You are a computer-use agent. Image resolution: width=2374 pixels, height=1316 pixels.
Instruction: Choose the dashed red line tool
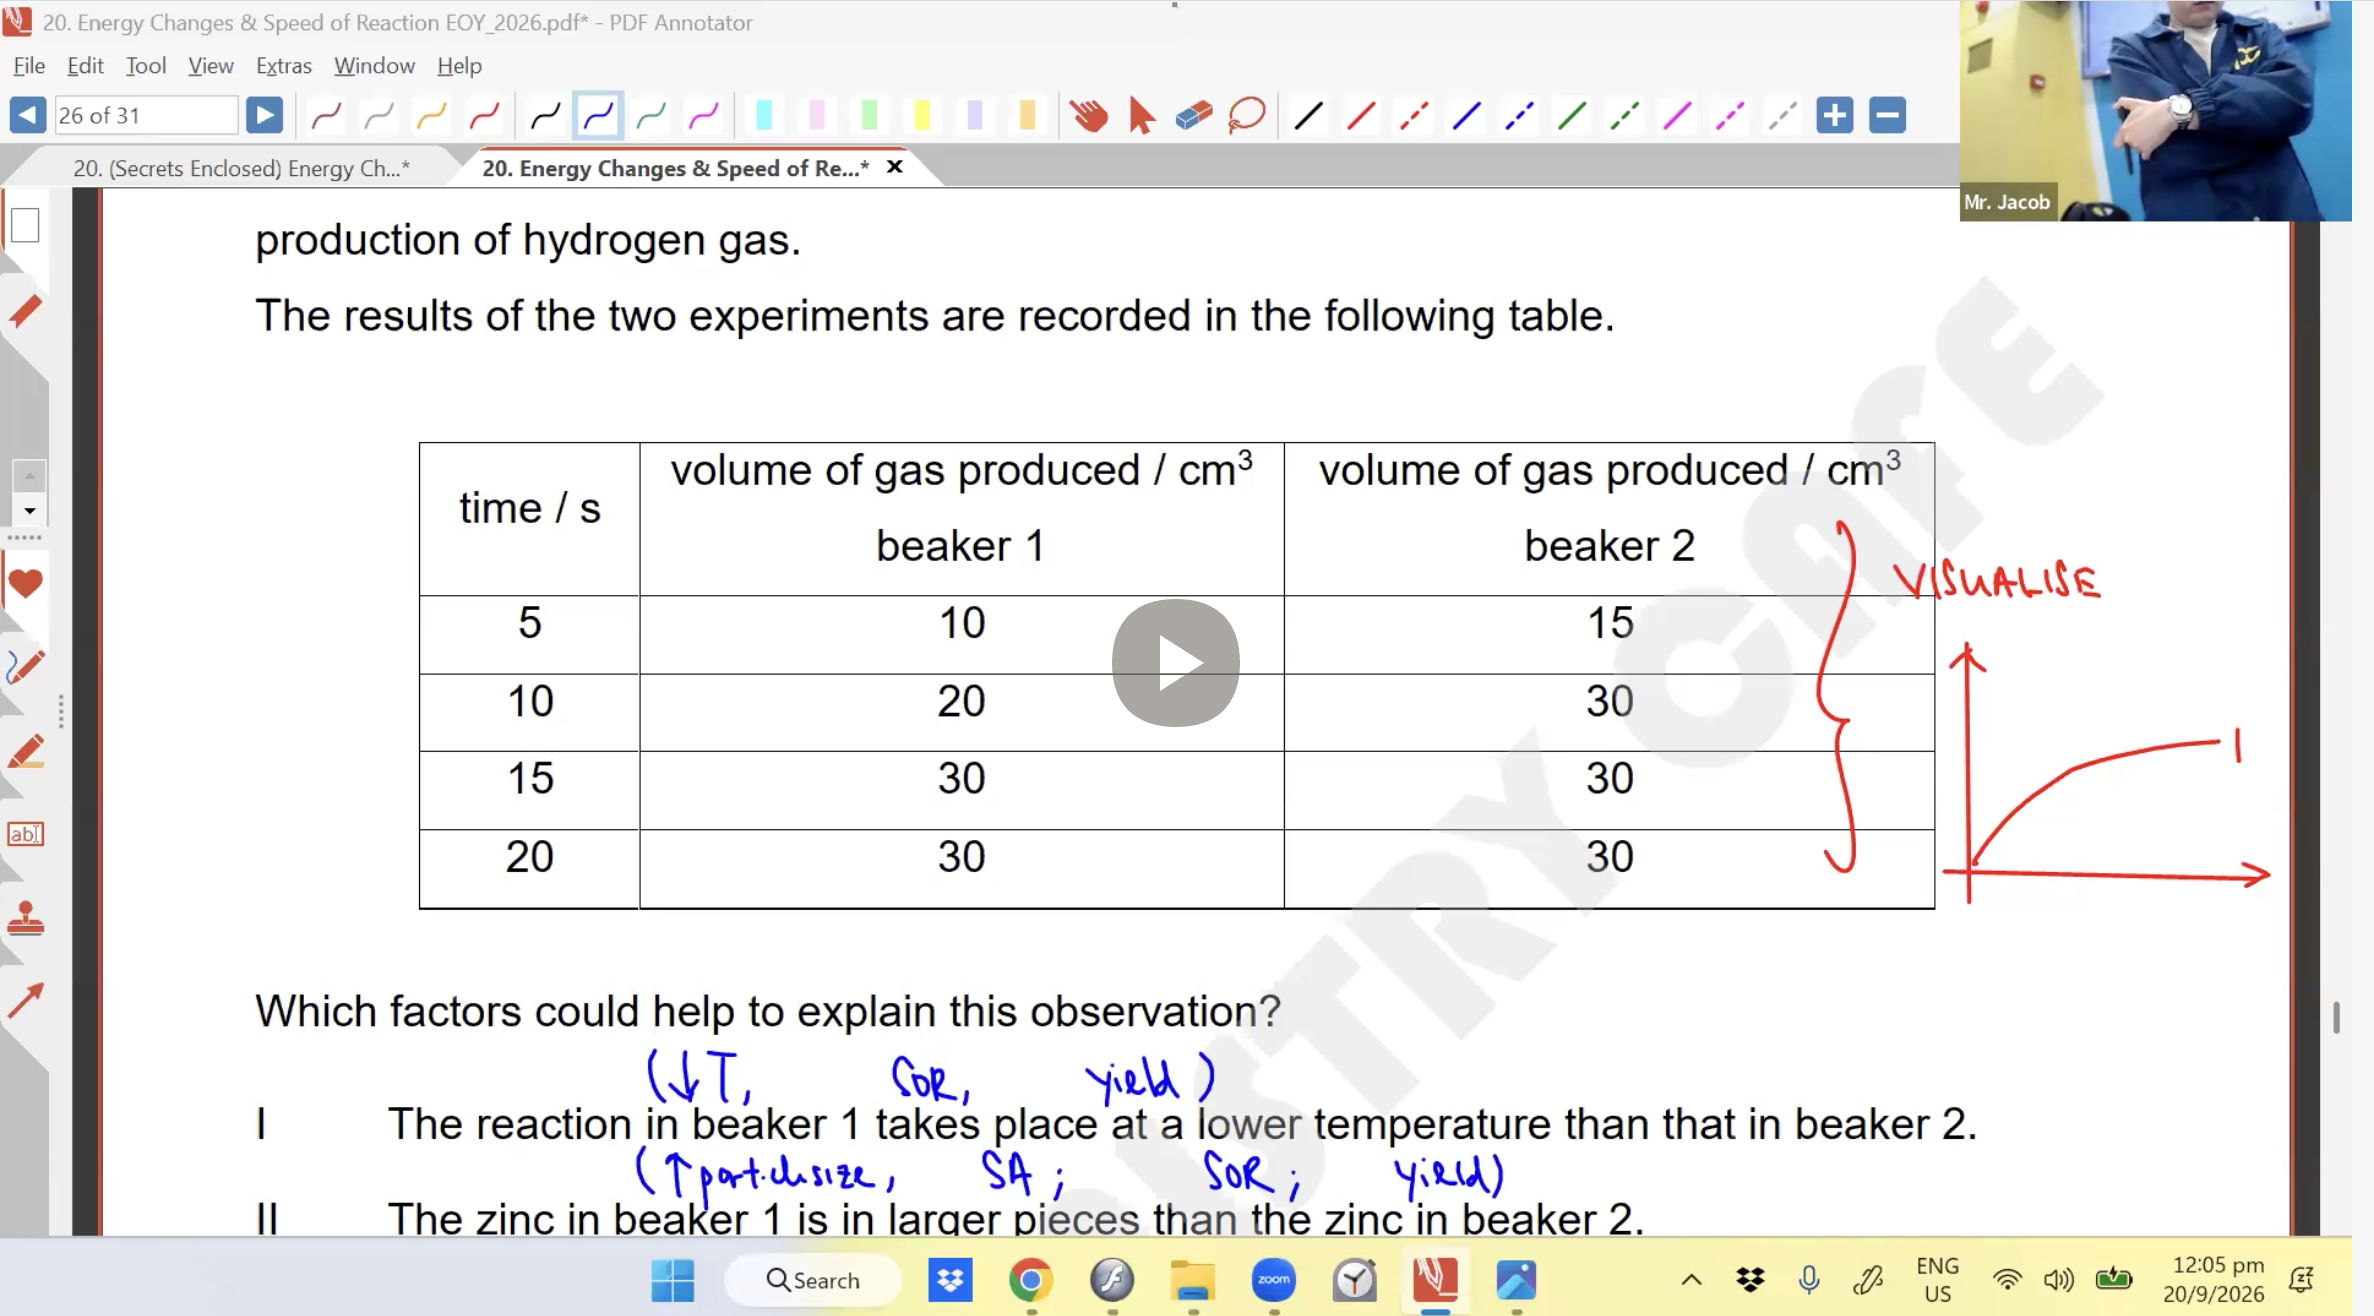click(1414, 116)
